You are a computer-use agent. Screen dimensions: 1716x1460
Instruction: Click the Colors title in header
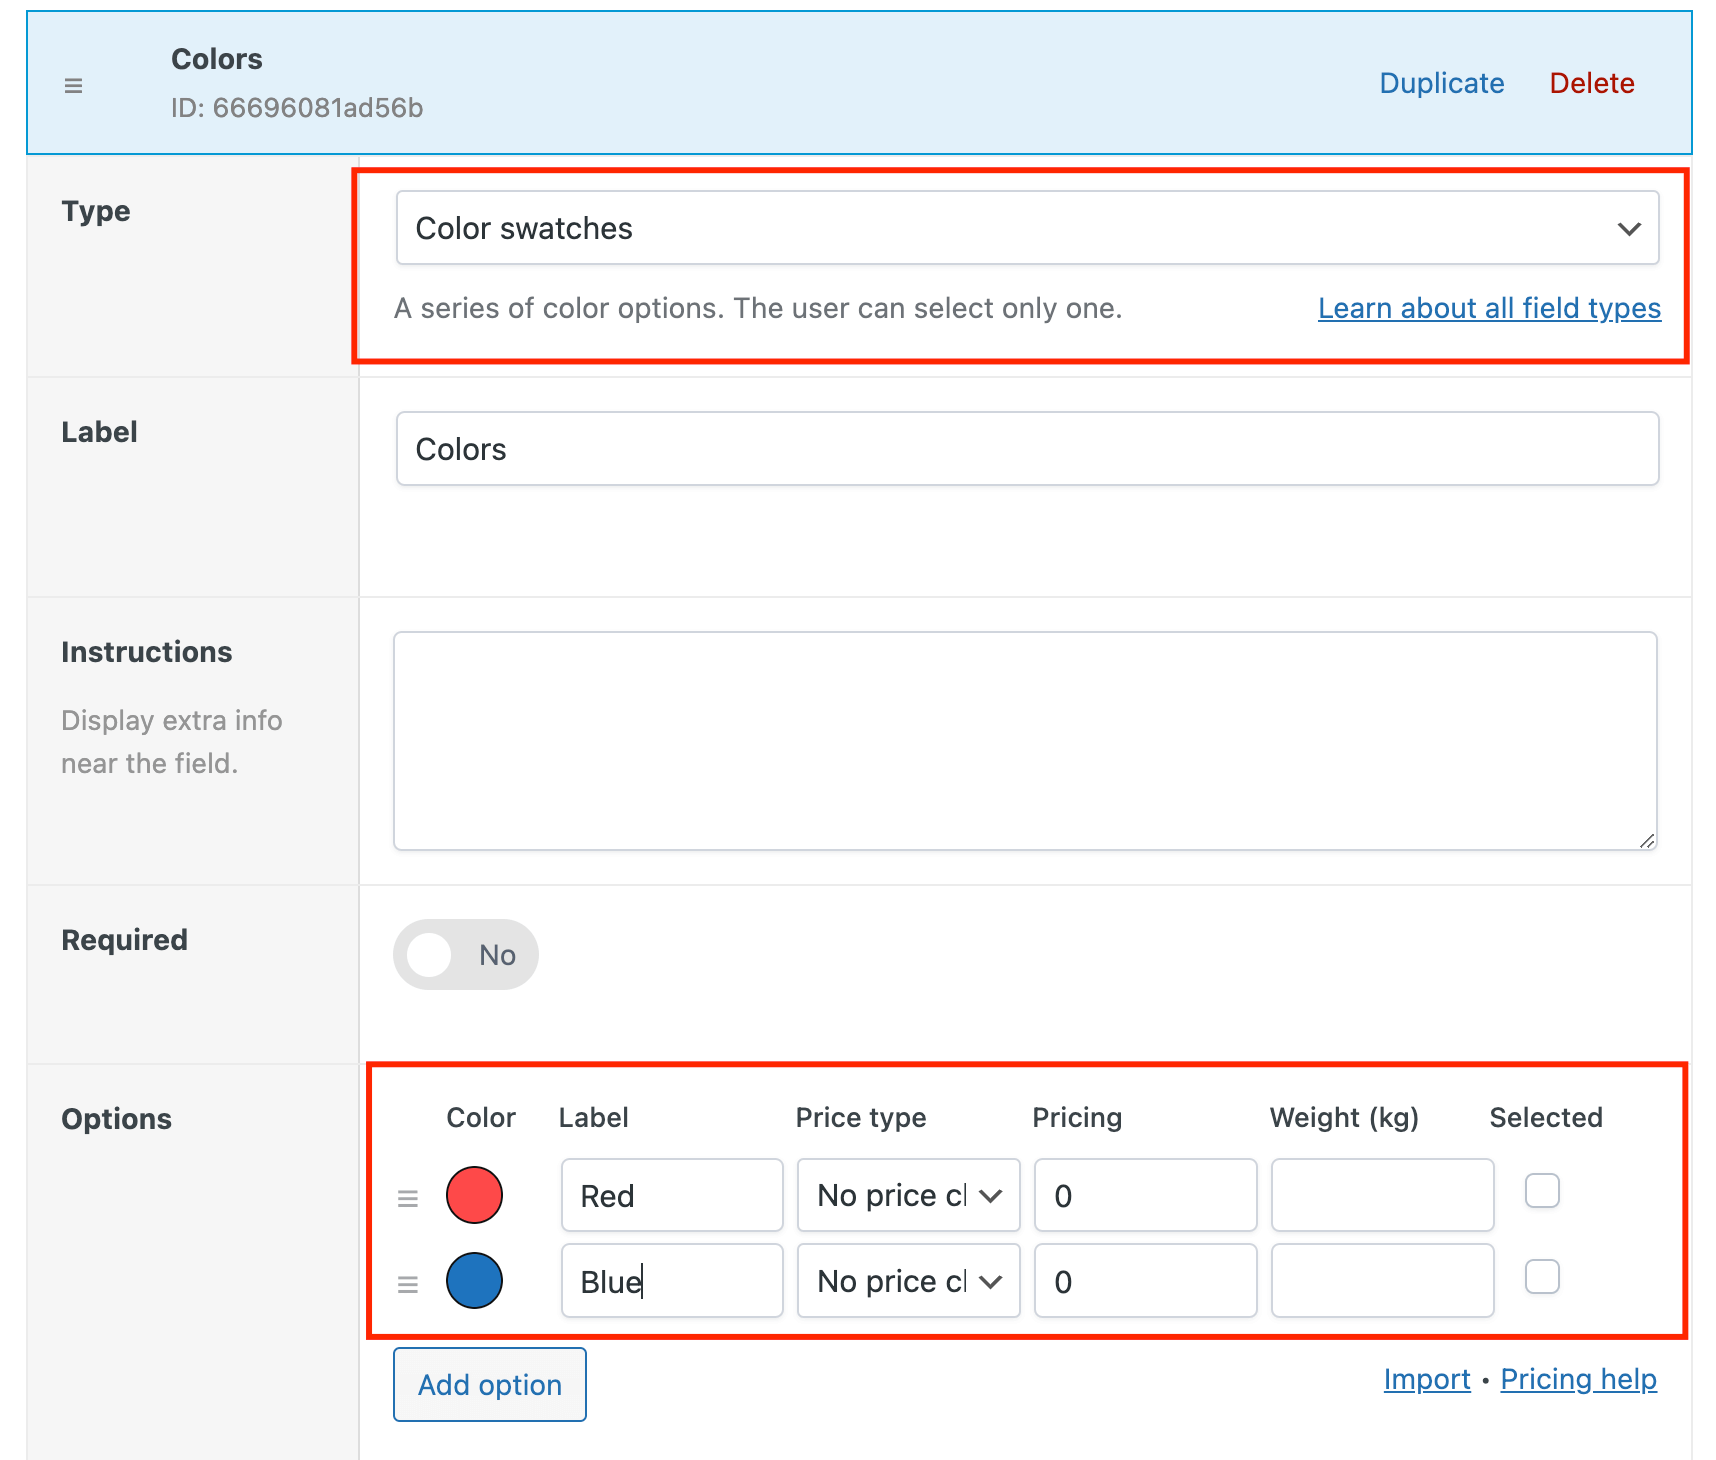(217, 59)
